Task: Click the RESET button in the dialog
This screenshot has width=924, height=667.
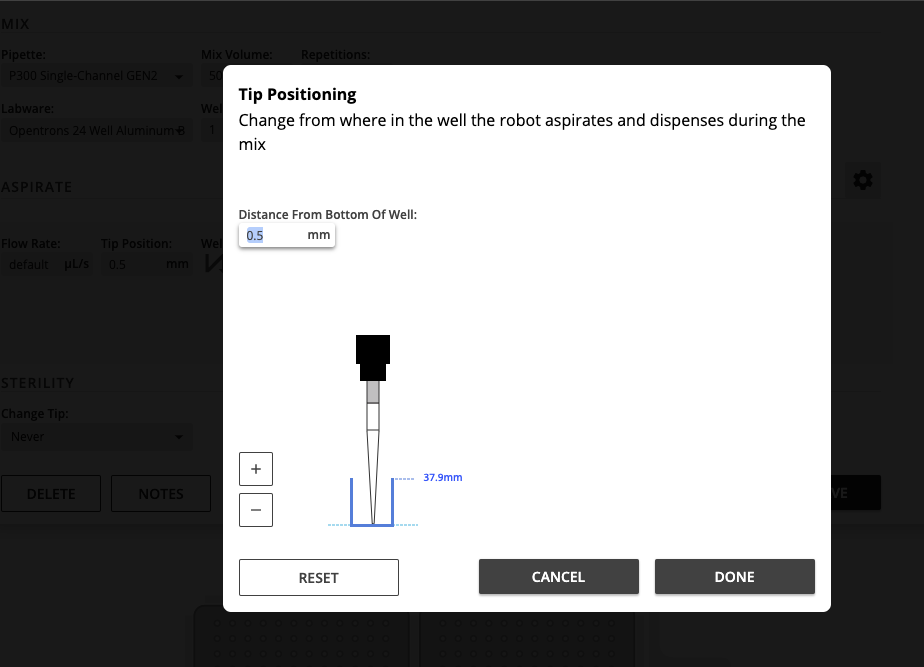Action: 318,577
